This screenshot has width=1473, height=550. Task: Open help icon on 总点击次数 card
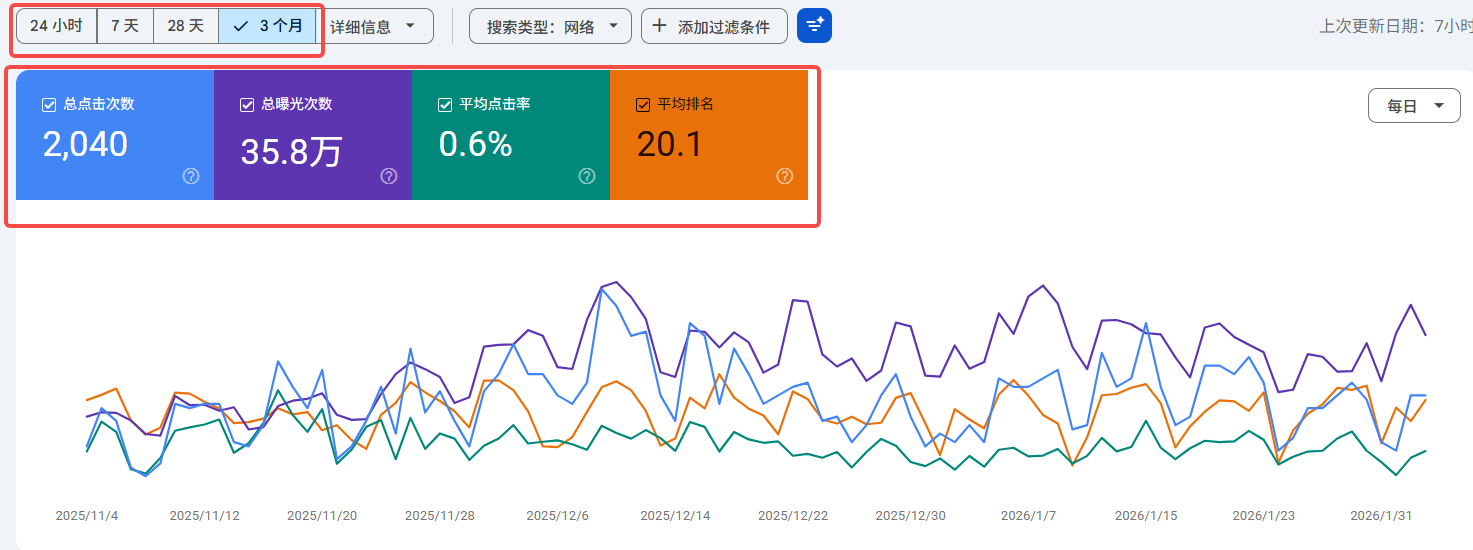191,176
